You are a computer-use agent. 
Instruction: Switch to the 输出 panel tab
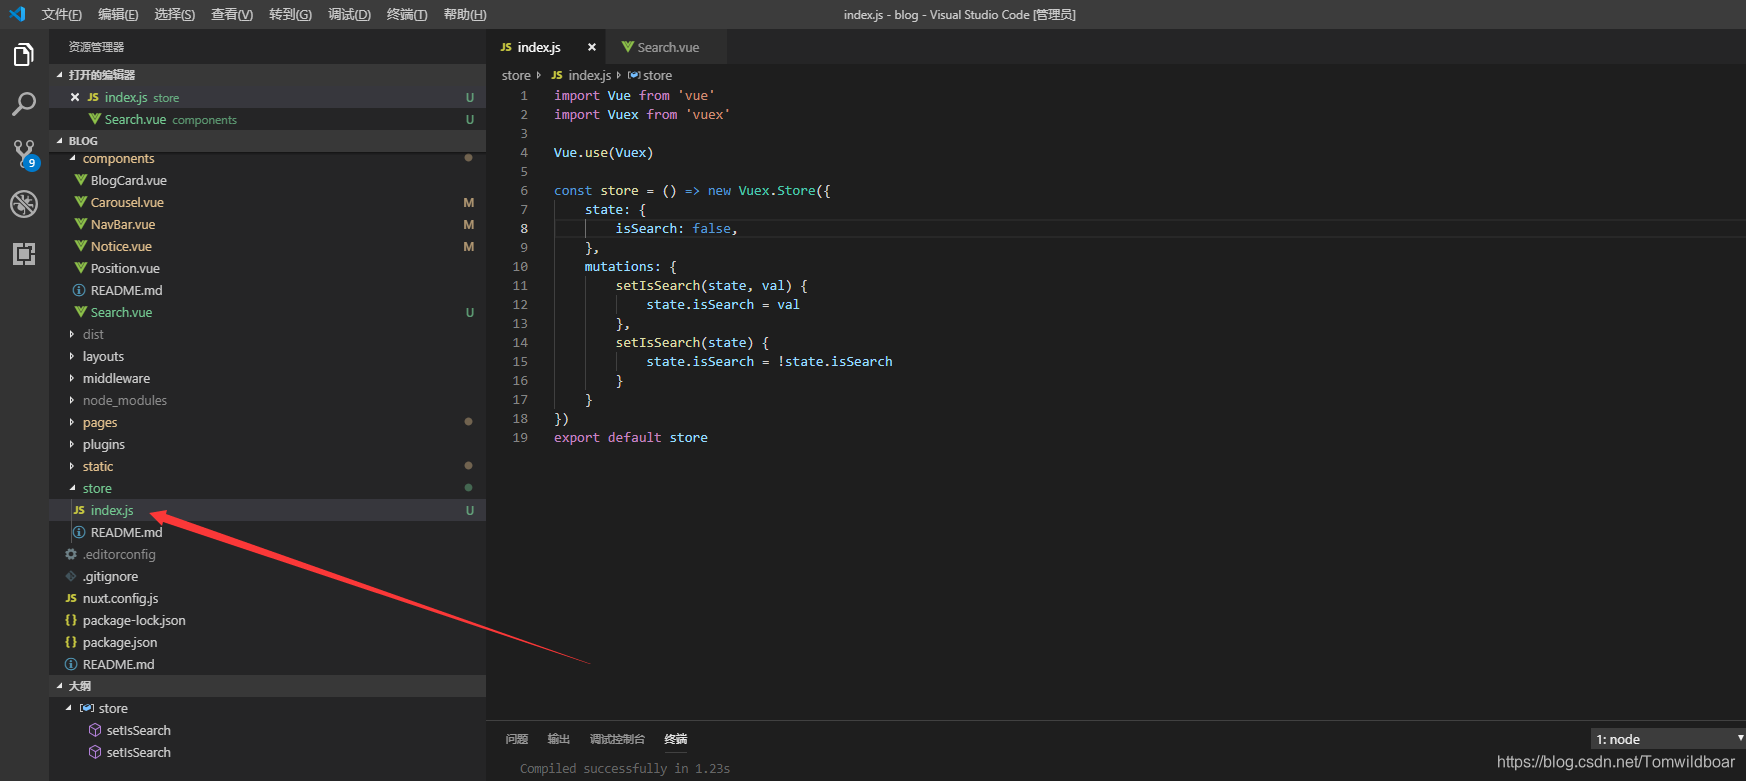[x=558, y=739]
